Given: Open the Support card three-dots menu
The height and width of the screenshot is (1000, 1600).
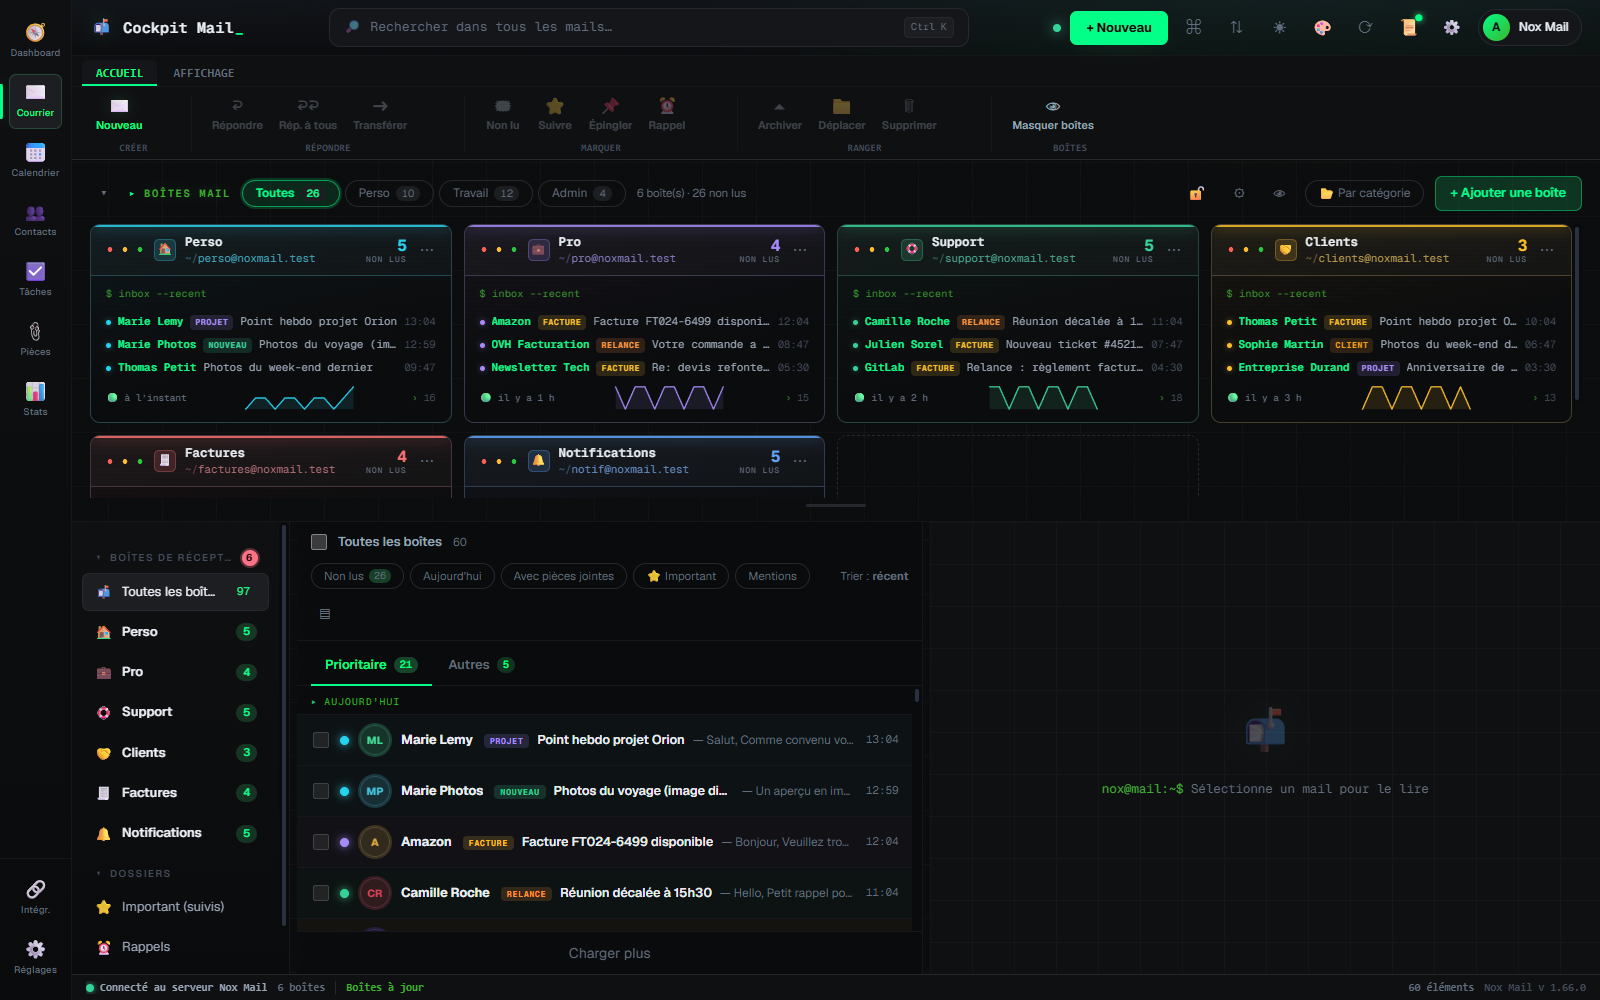Looking at the screenshot, I should (x=1174, y=250).
